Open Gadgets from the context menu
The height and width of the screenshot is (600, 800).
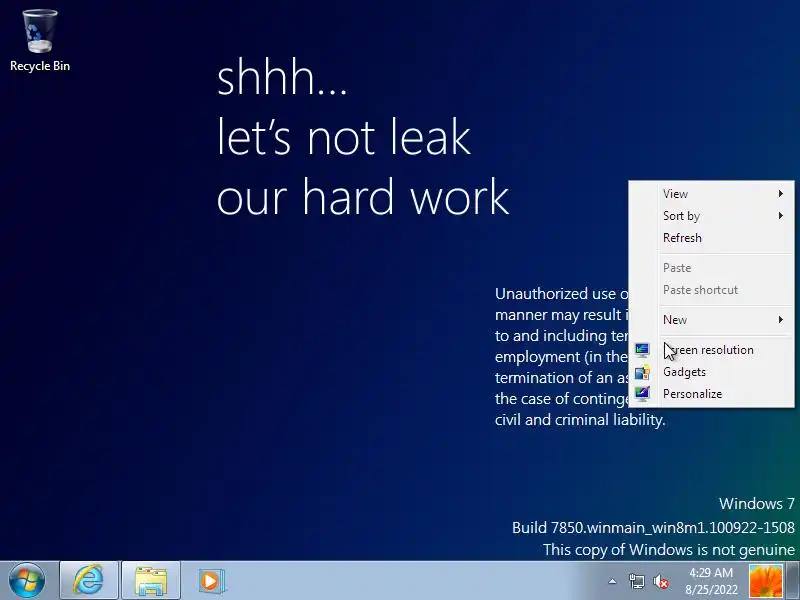coord(711,372)
